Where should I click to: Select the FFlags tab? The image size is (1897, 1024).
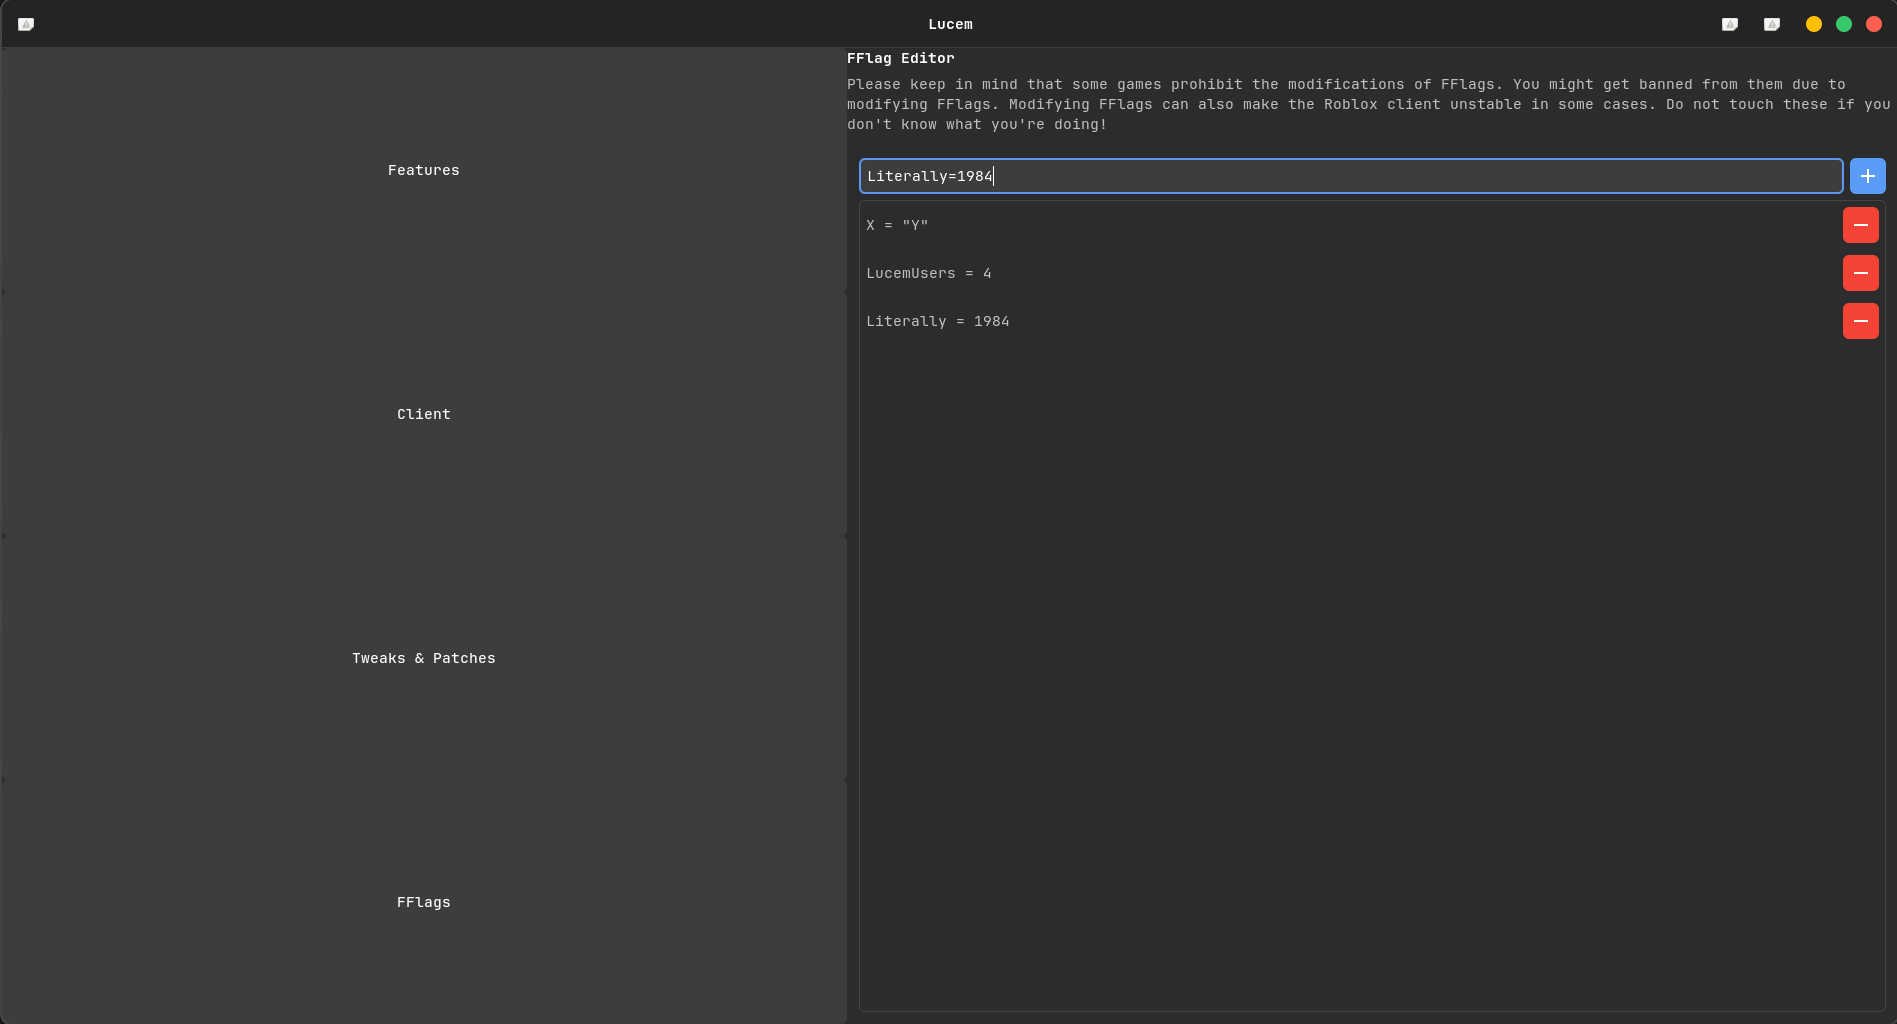point(423,902)
